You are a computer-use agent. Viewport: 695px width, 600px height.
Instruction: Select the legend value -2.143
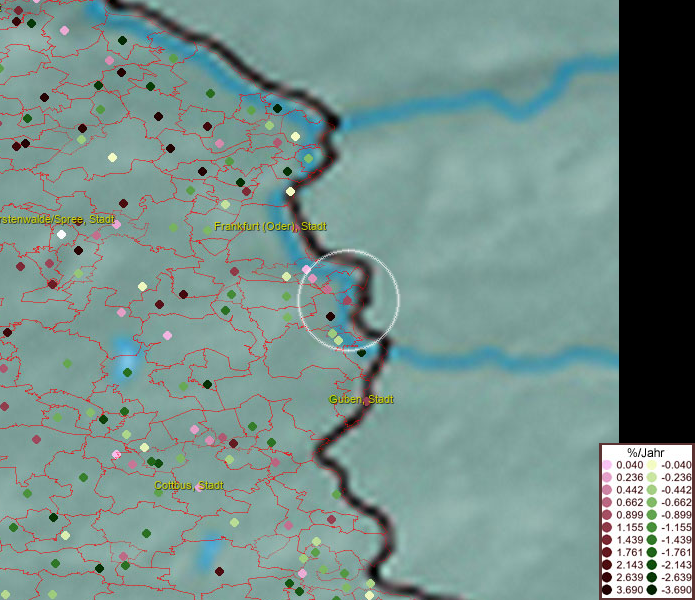coord(676,565)
